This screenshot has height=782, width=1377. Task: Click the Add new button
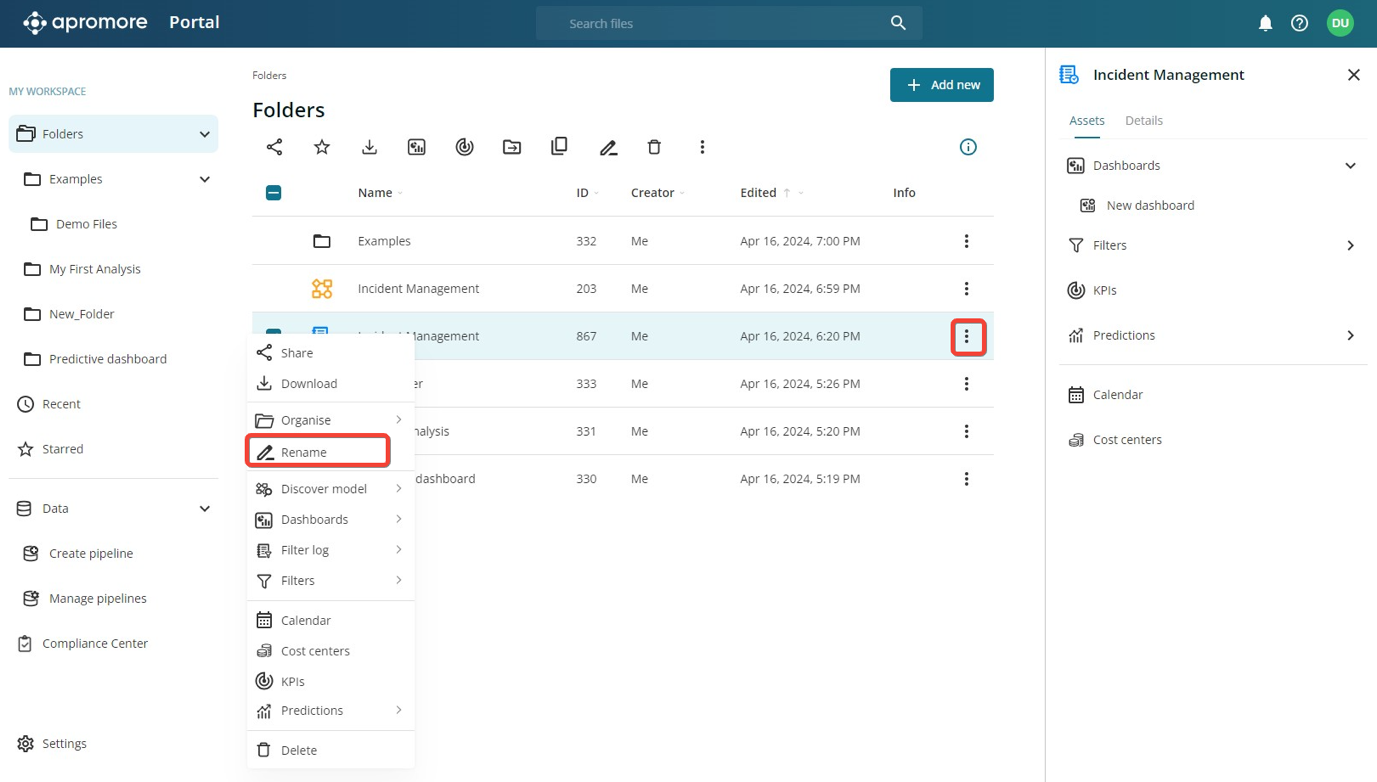941,85
